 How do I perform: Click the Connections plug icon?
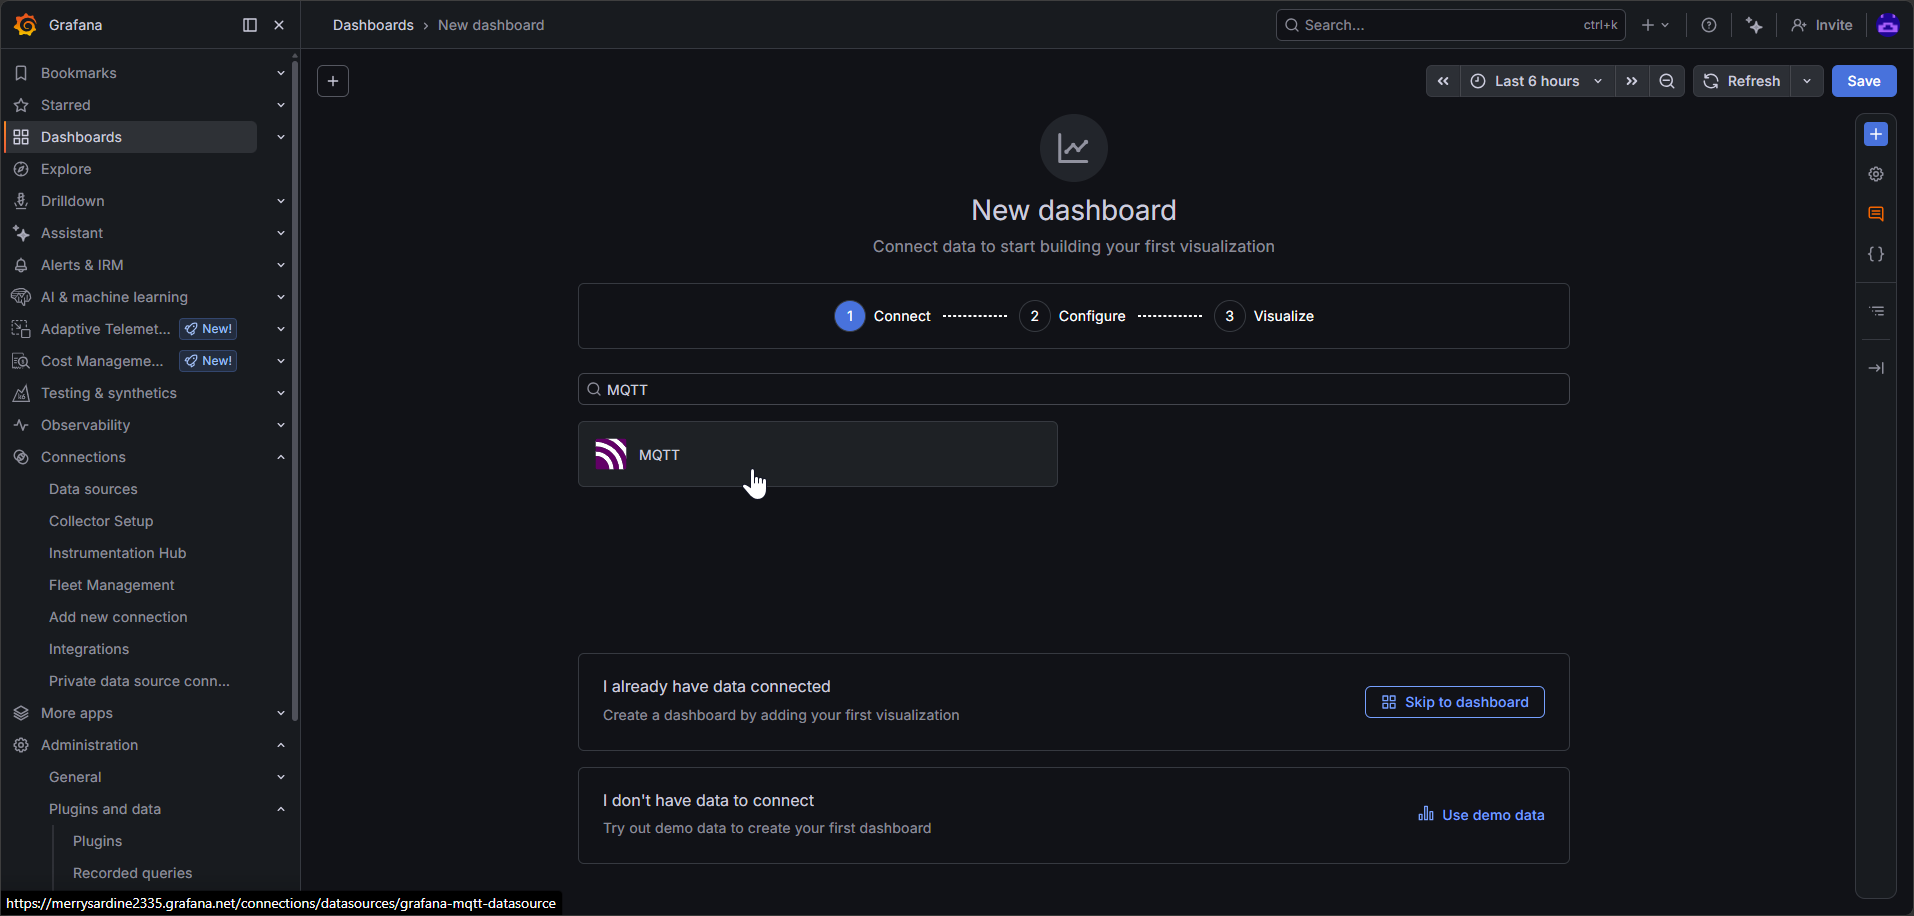pyautogui.click(x=21, y=457)
